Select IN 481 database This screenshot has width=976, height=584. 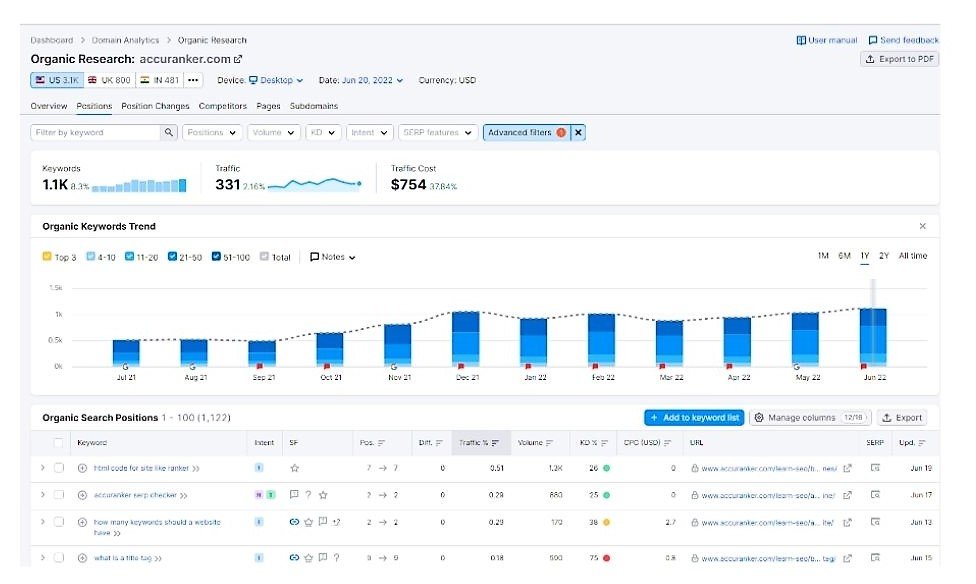(x=159, y=80)
